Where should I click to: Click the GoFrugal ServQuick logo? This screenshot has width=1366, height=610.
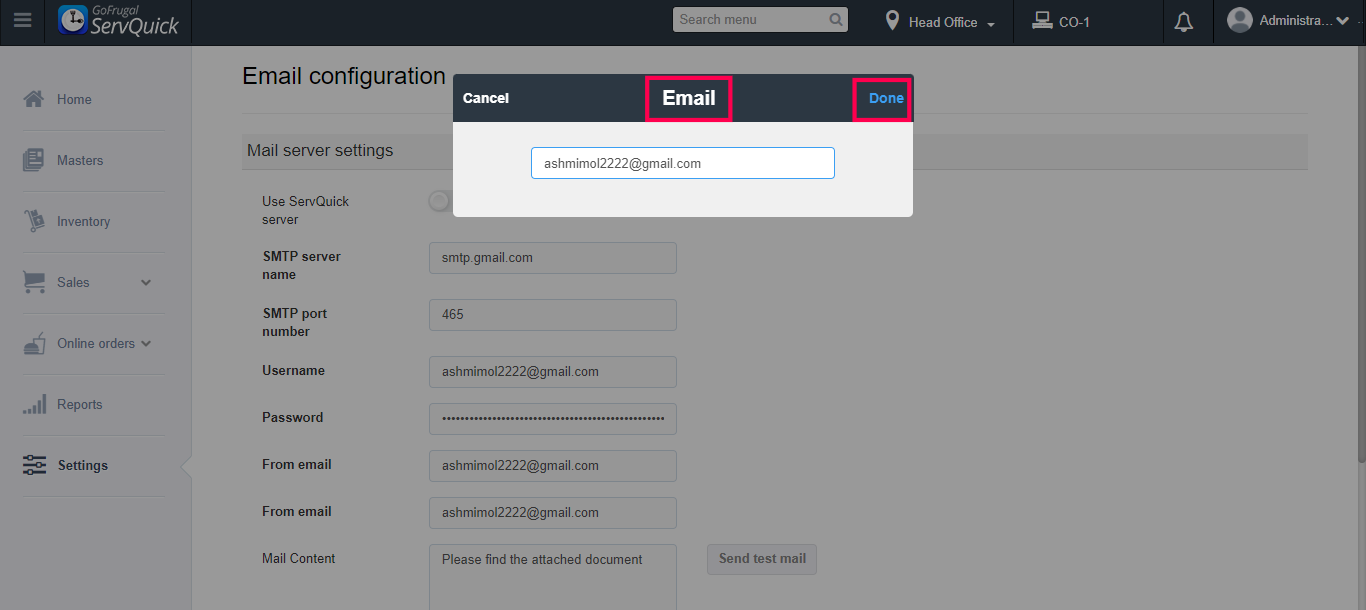click(119, 21)
